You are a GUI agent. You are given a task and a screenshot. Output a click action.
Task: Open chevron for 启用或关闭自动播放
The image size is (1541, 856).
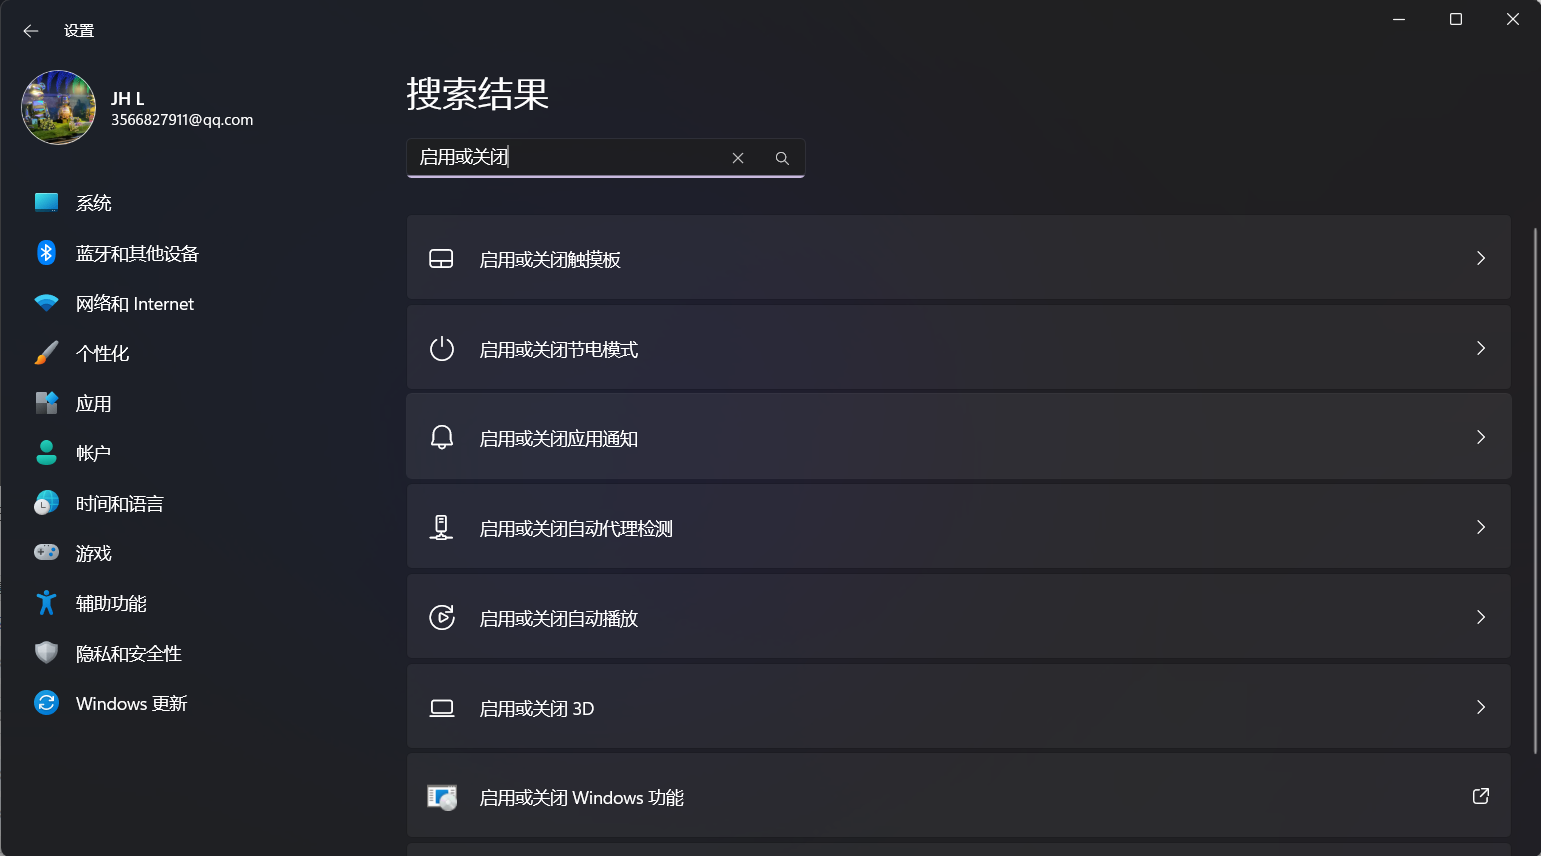point(1481,617)
